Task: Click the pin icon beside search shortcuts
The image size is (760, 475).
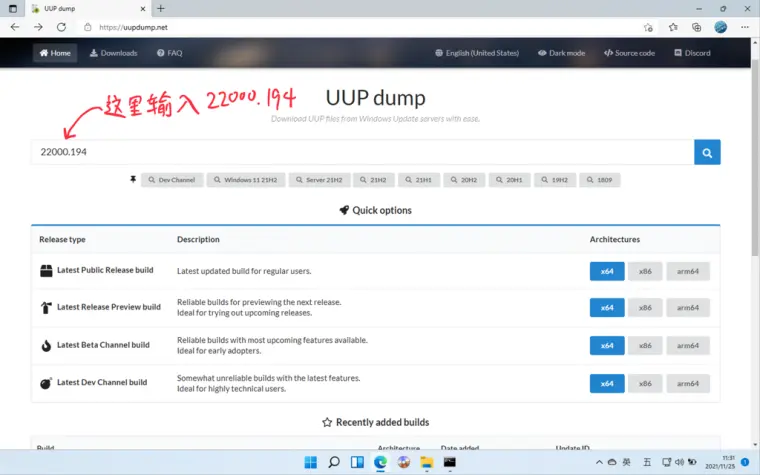Action: 133,180
